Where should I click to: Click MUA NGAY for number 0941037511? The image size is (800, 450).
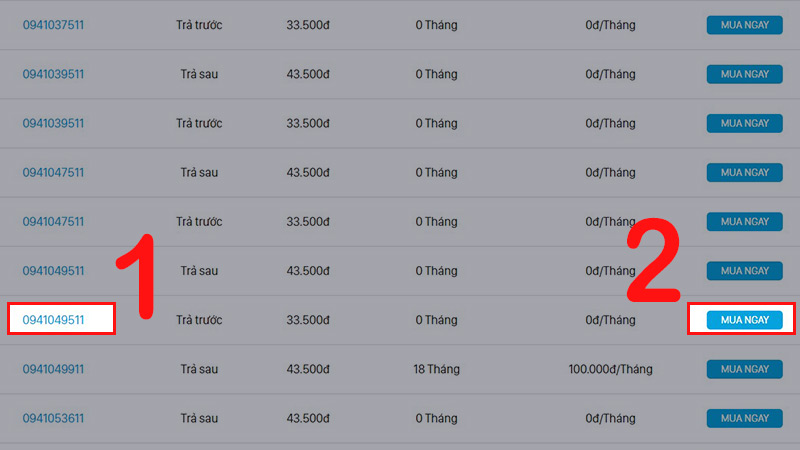point(744,25)
